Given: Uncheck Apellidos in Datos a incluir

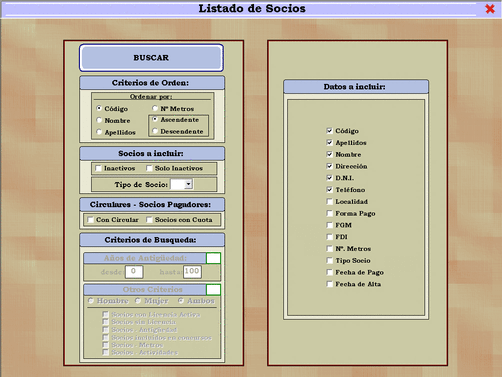Looking at the screenshot, I should (330, 143).
